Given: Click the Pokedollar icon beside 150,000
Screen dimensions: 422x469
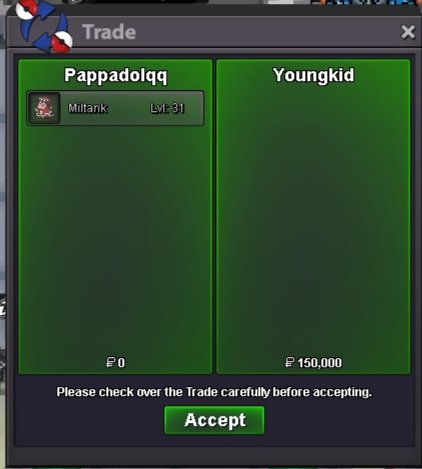Looking at the screenshot, I should click(x=290, y=362).
